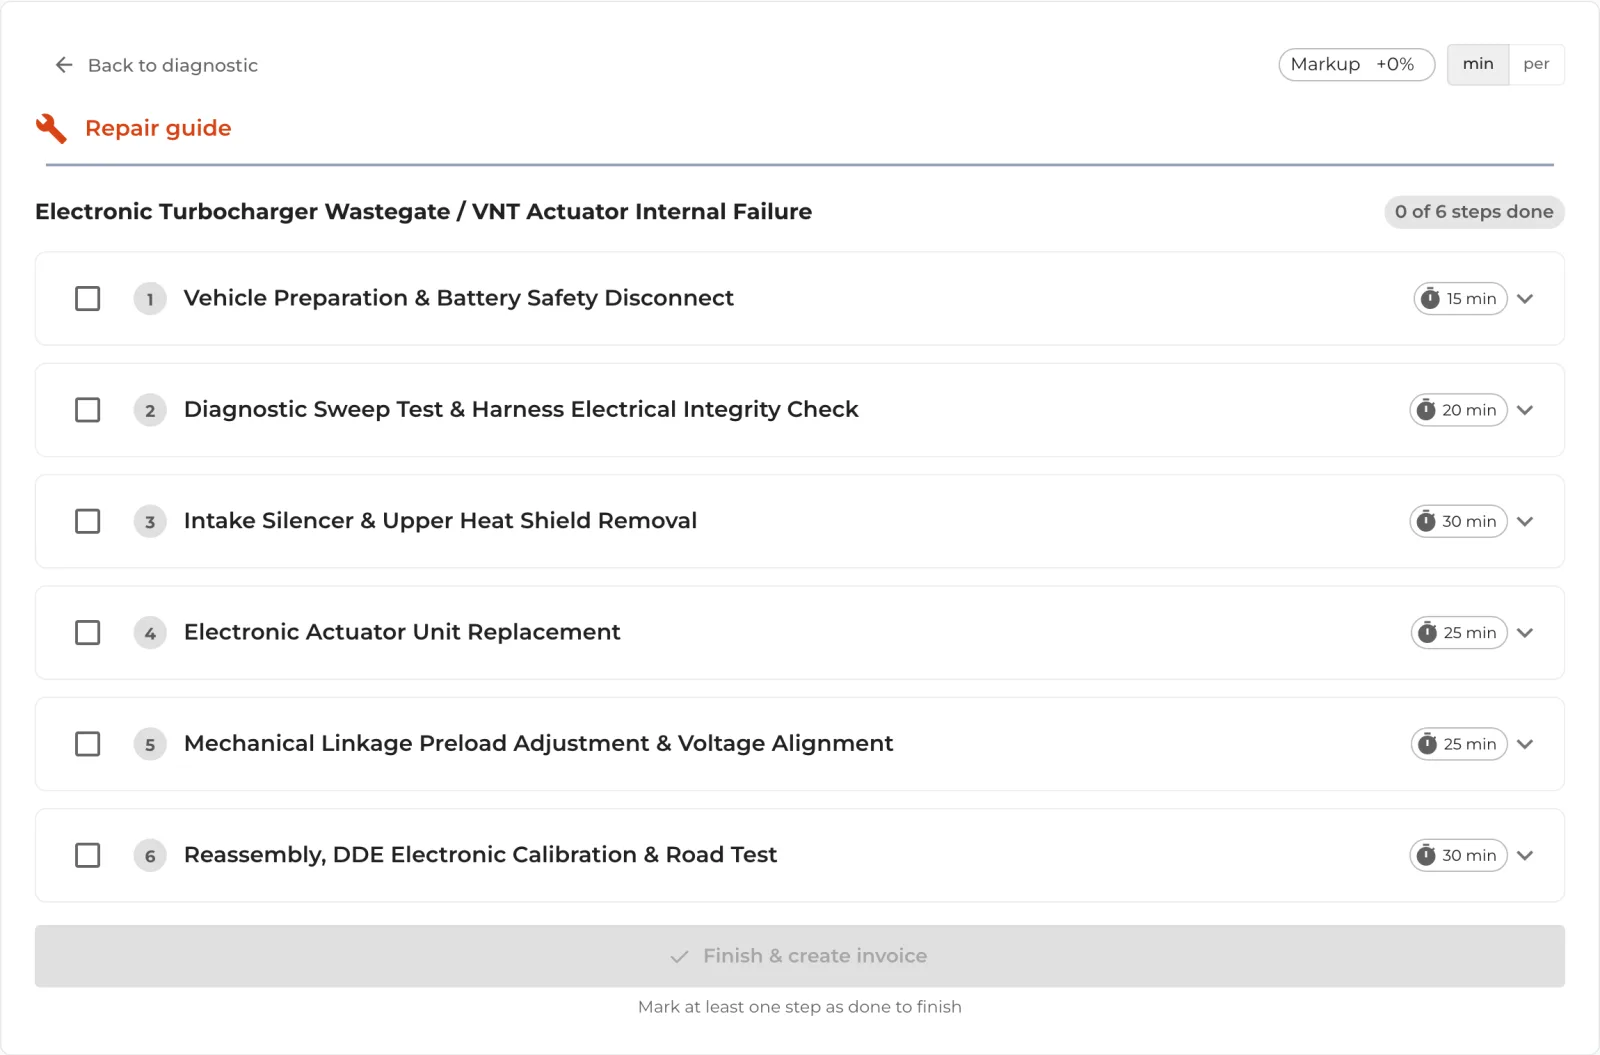Click the stopwatch icon on the 15 min badge
This screenshot has height=1055, width=1600.
(x=1430, y=298)
